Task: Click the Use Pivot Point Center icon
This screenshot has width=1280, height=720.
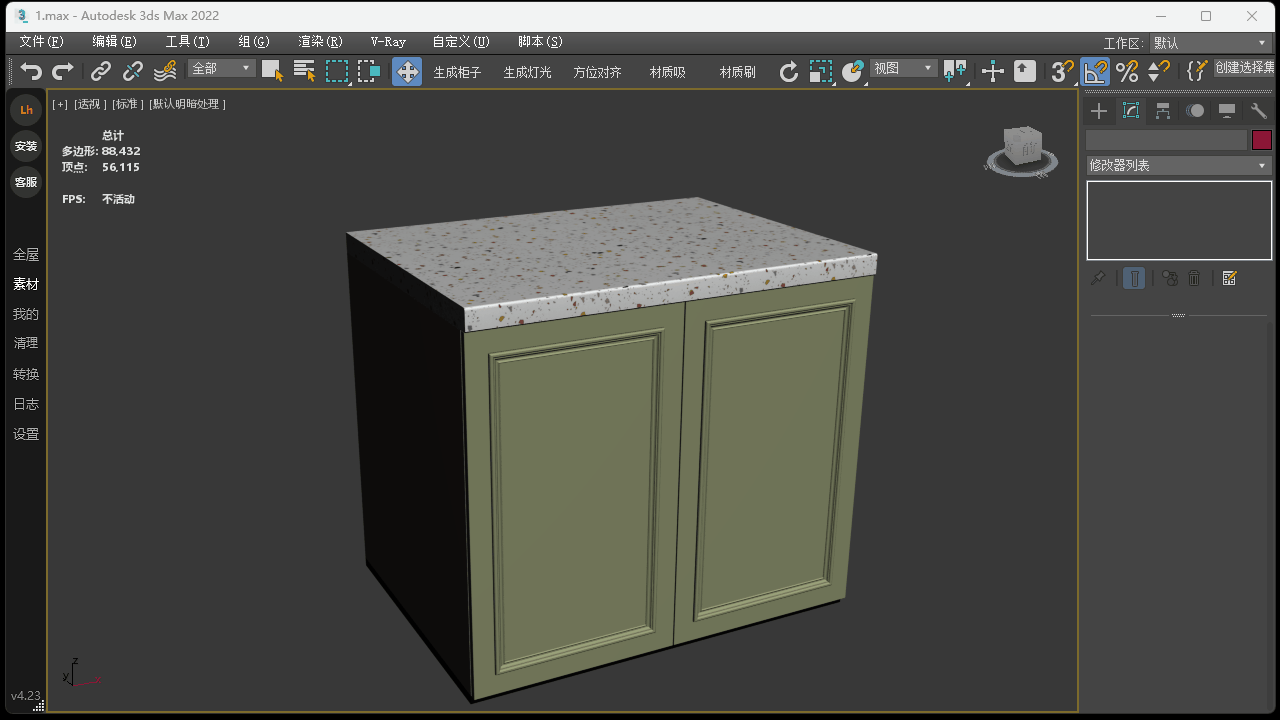Action: click(955, 71)
